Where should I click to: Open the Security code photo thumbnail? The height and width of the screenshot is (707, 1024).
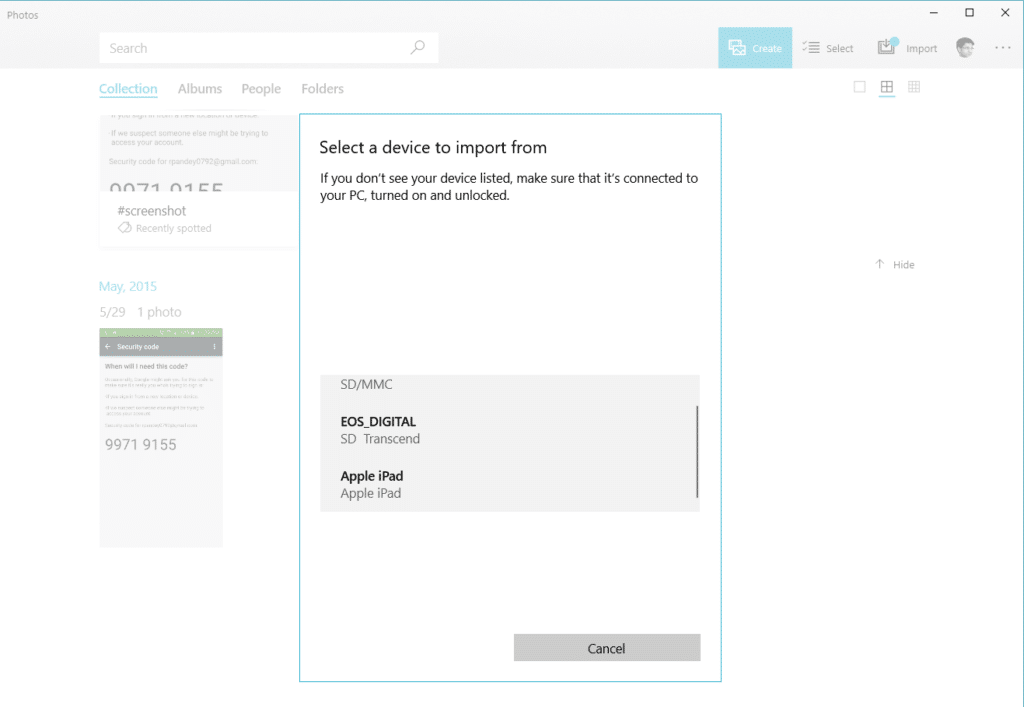161,437
